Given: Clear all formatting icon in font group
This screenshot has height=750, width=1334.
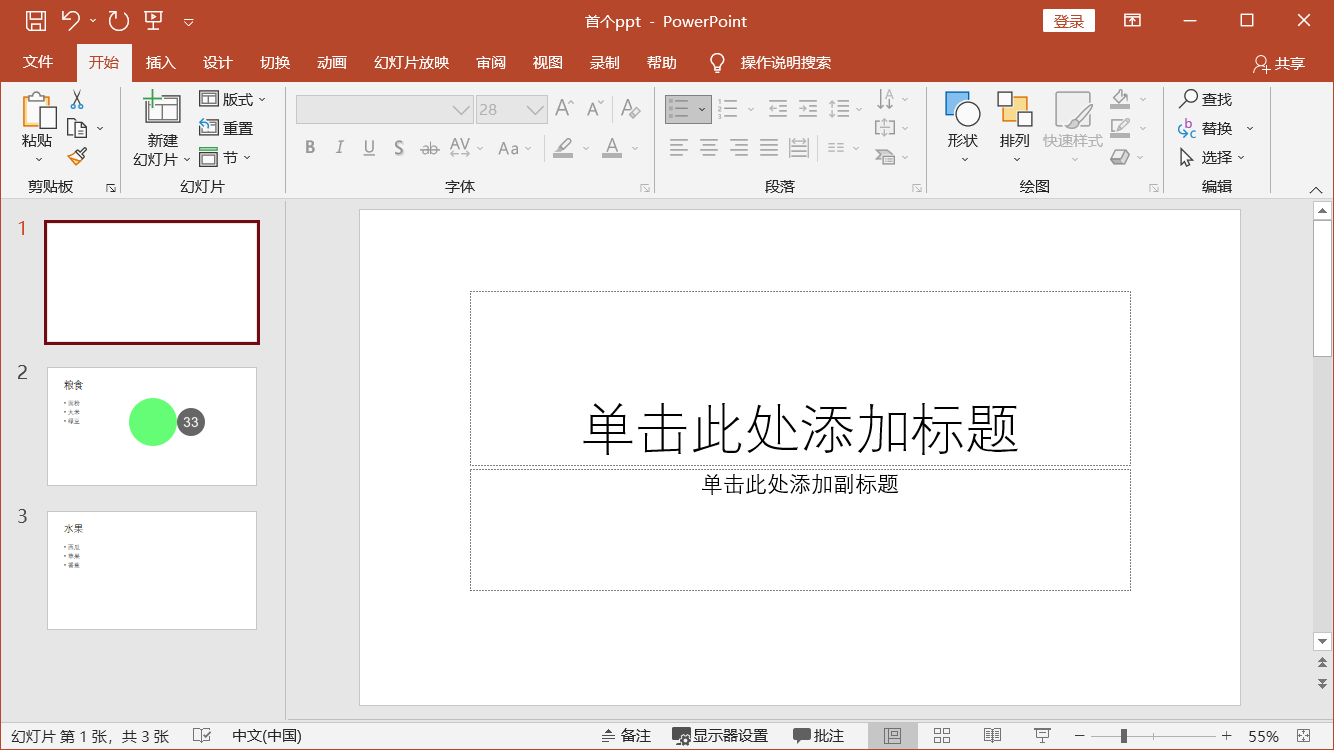Looking at the screenshot, I should (629, 108).
